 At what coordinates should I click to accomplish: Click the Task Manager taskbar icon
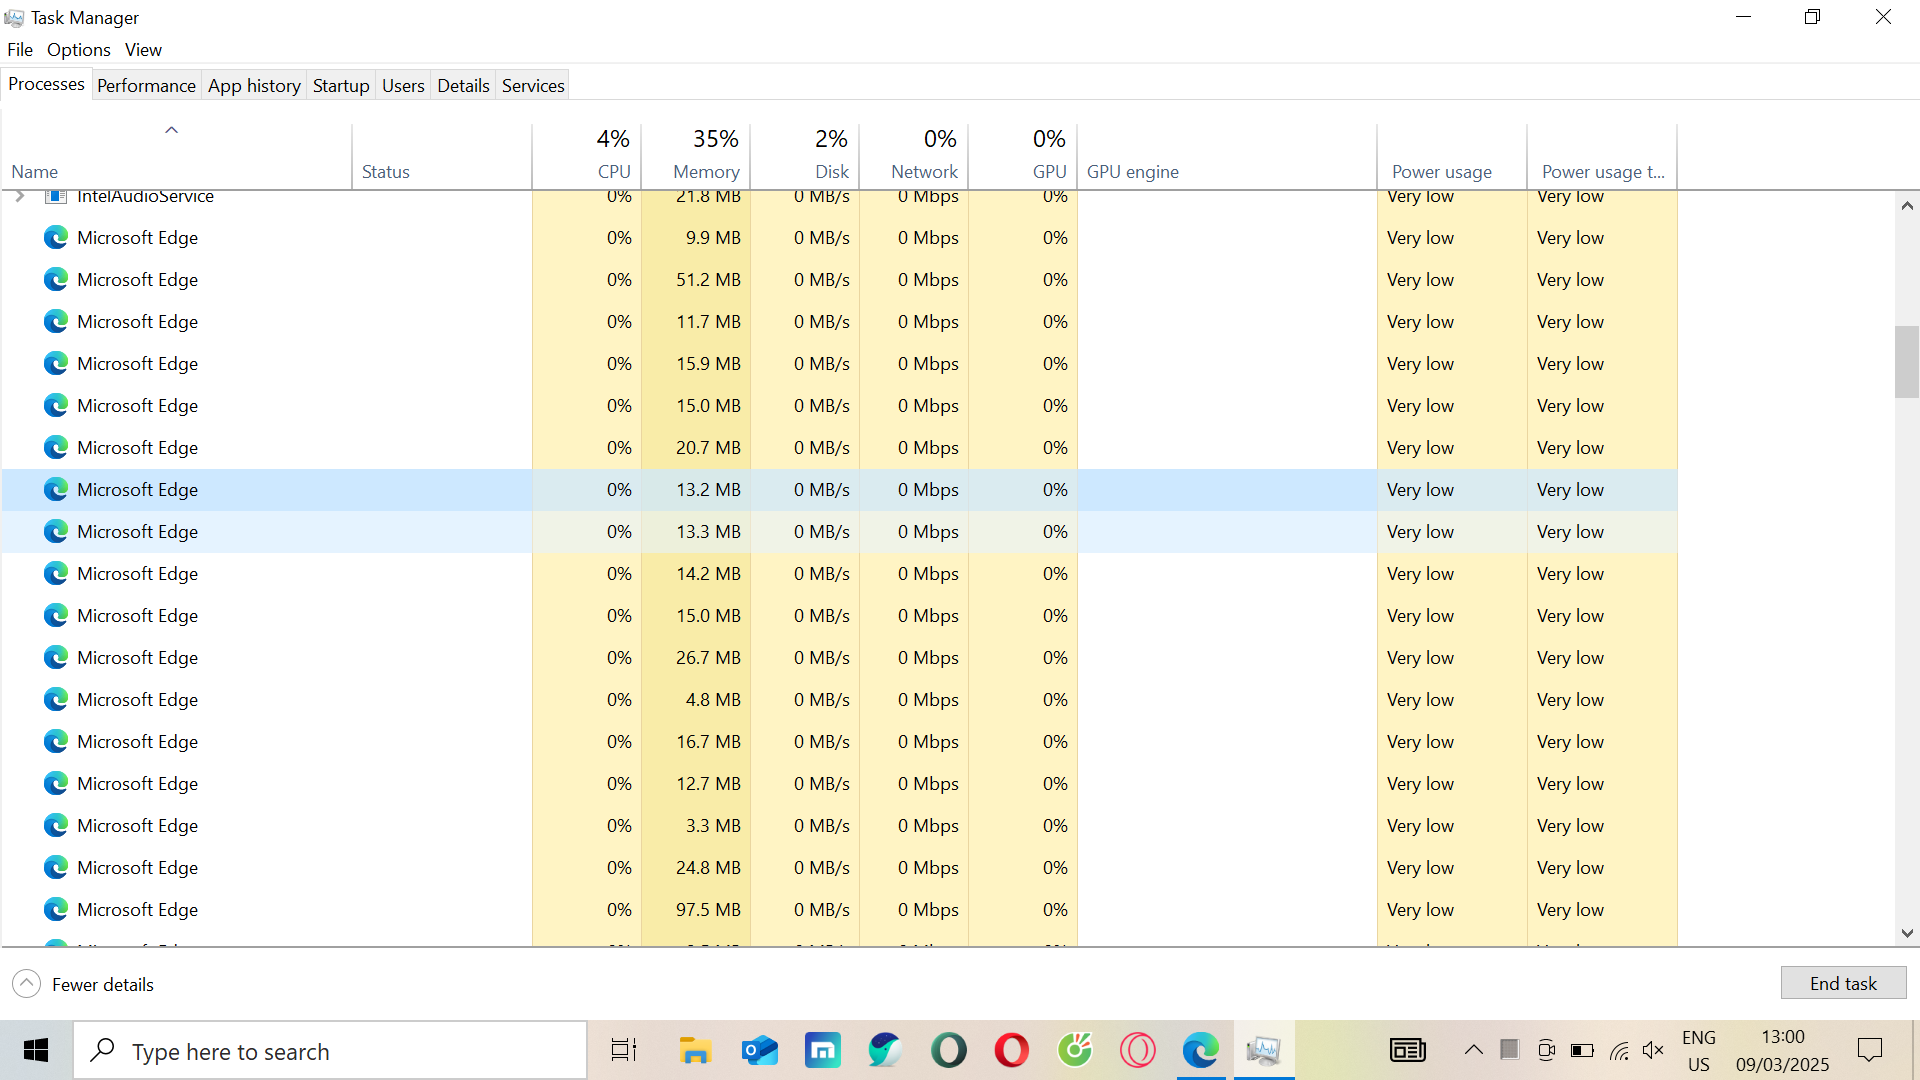click(1263, 1050)
